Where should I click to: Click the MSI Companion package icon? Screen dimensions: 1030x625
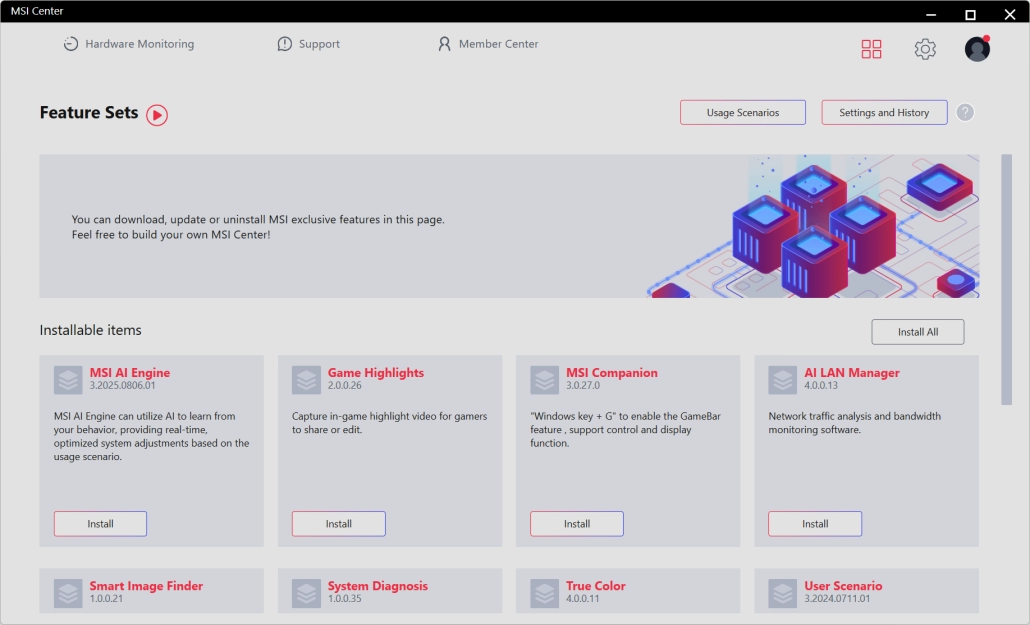coord(545,380)
